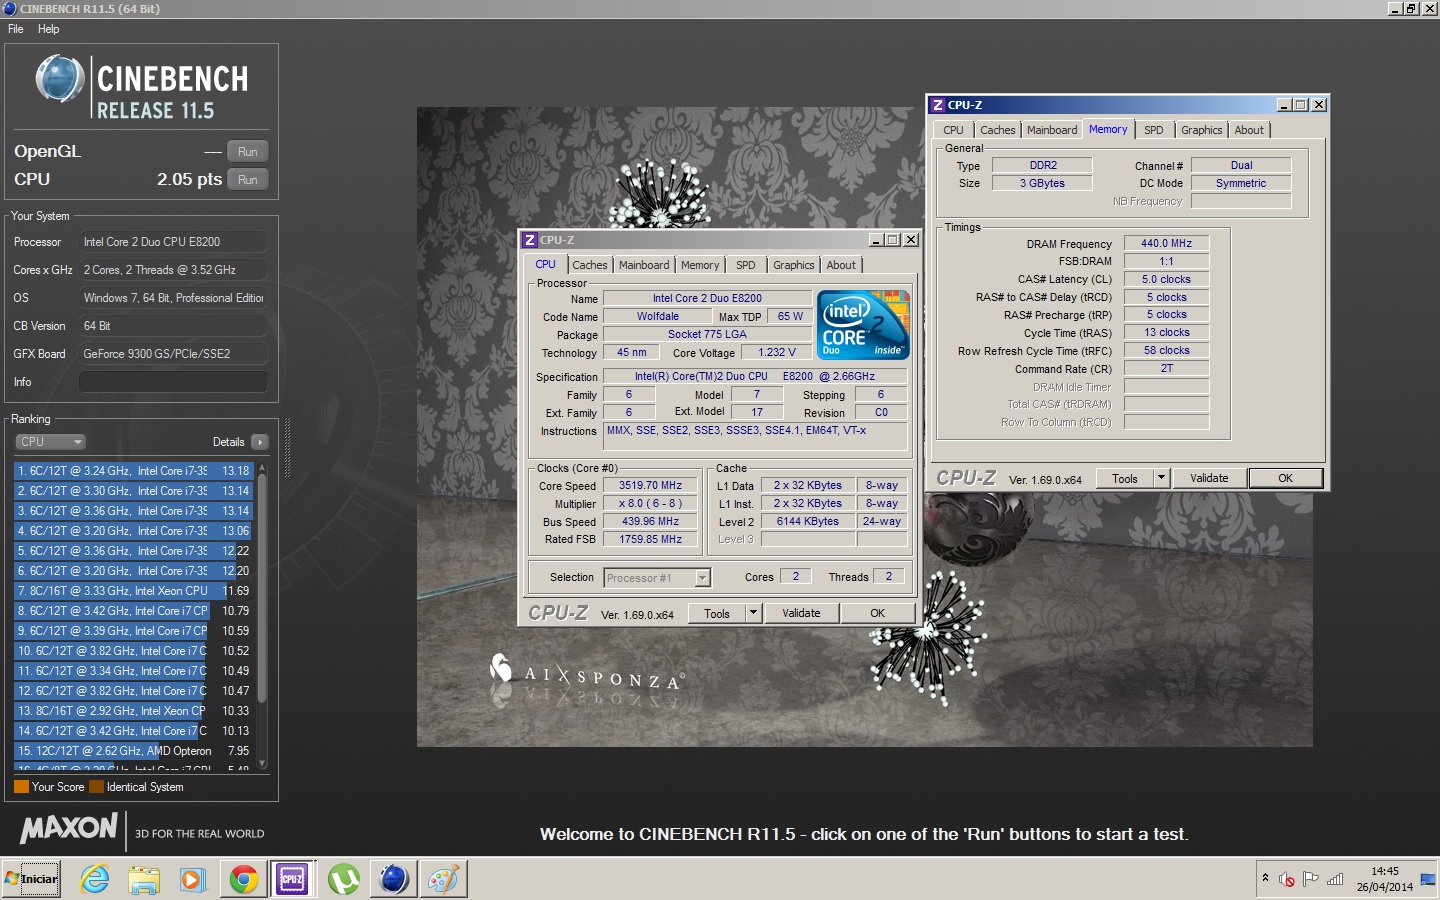Run the CPU benchmark
Viewport: 1440px width, 900px height.
(248, 180)
